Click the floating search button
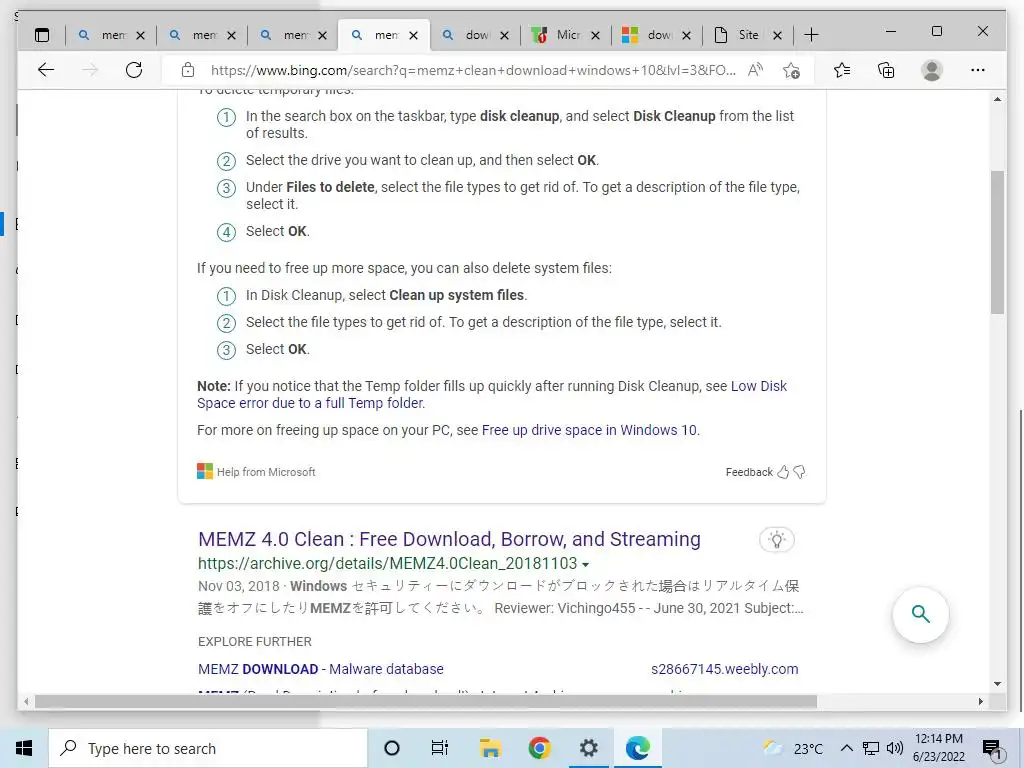1024x768 pixels. pyautogui.click(x=921, y=615)
